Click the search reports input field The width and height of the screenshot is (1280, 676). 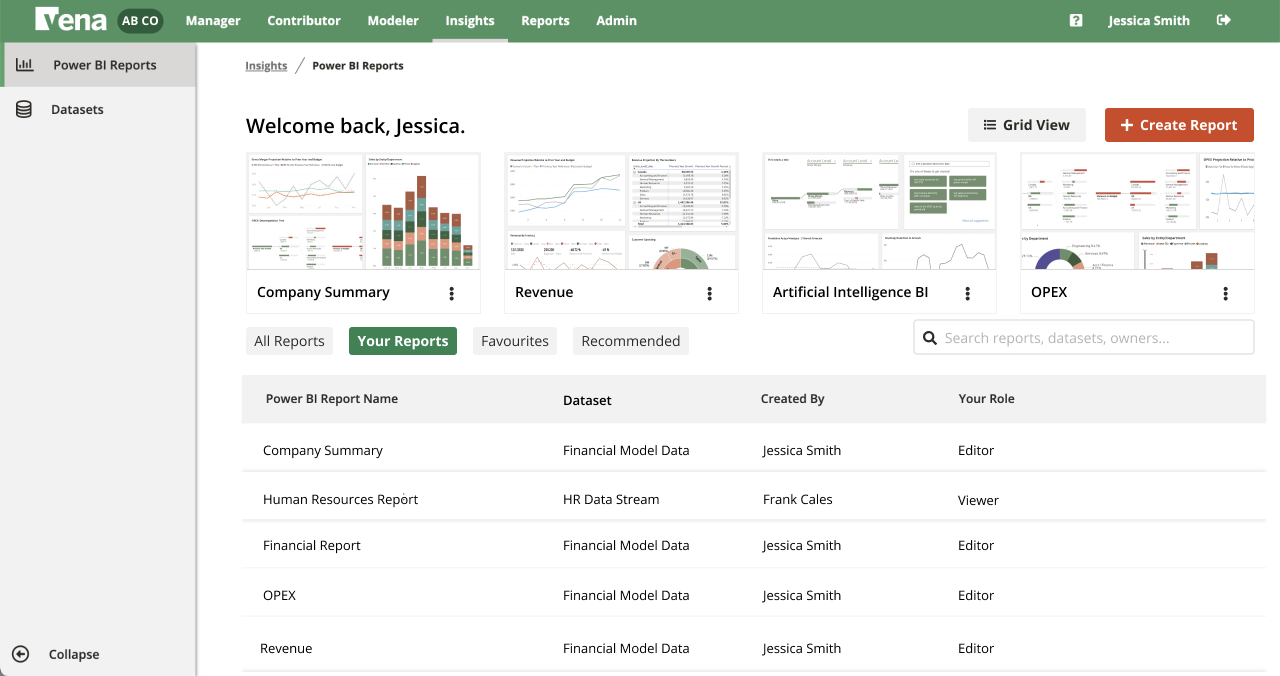1084,338
